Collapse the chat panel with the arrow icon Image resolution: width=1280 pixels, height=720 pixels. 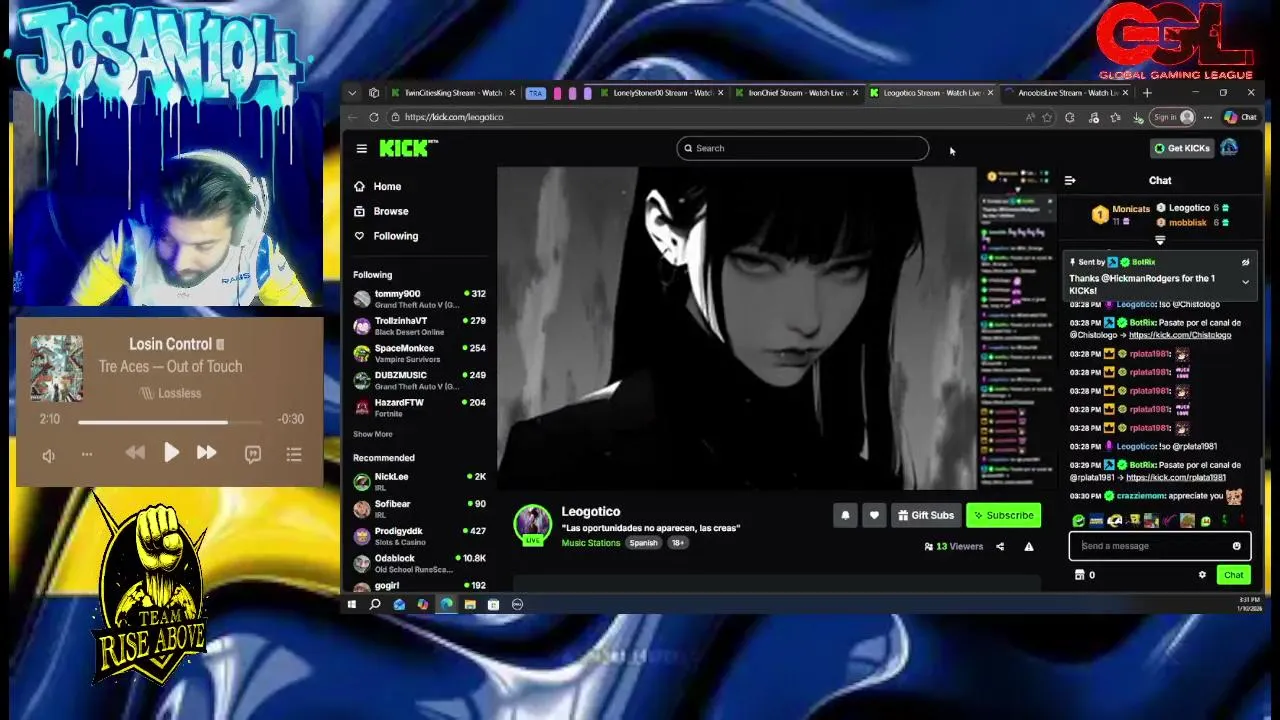tap(1070, 181)
